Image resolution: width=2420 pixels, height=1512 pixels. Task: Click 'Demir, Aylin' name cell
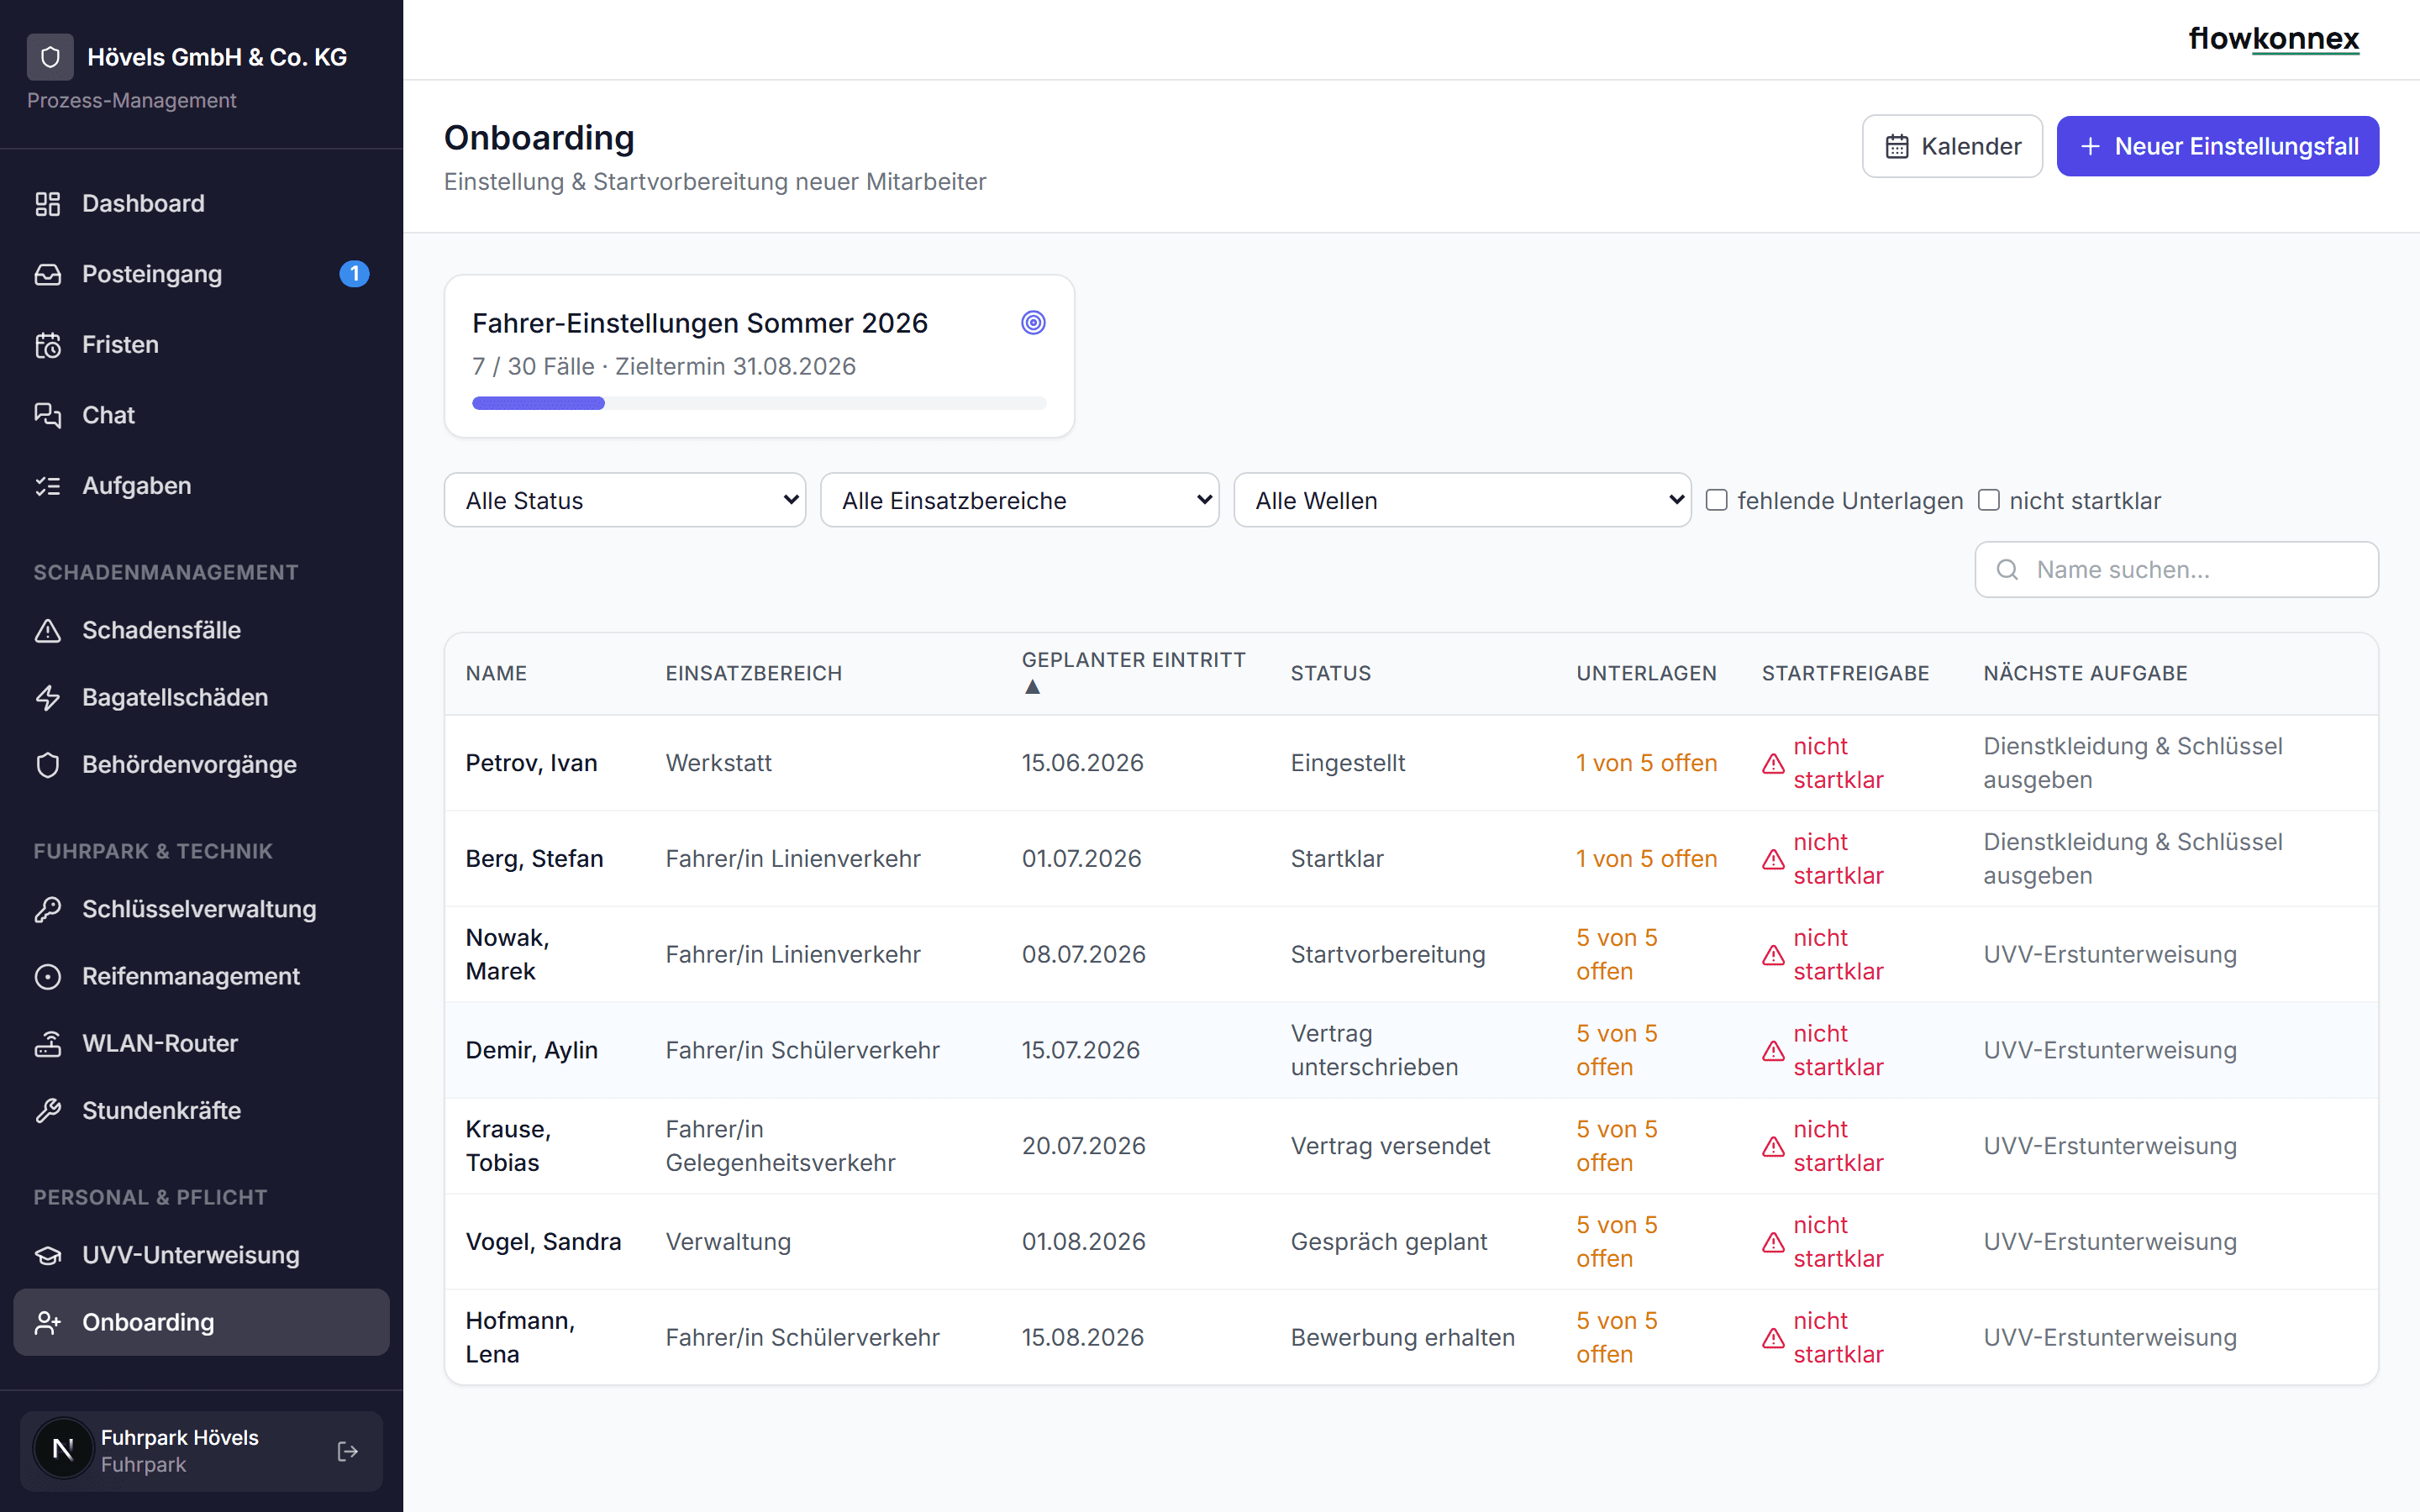click(532, 1050)
